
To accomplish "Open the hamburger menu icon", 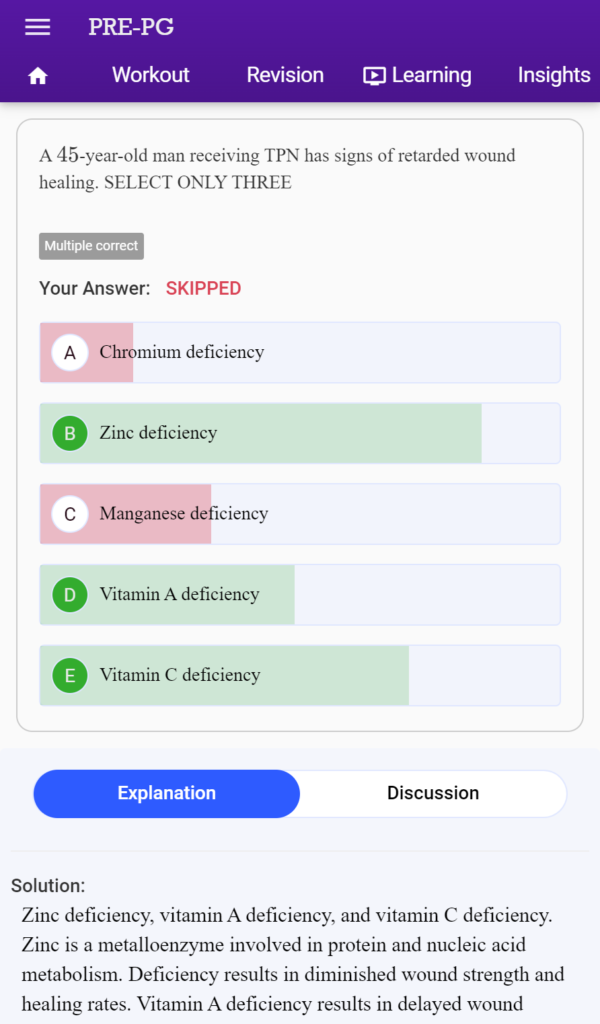I will coord(37,27).
